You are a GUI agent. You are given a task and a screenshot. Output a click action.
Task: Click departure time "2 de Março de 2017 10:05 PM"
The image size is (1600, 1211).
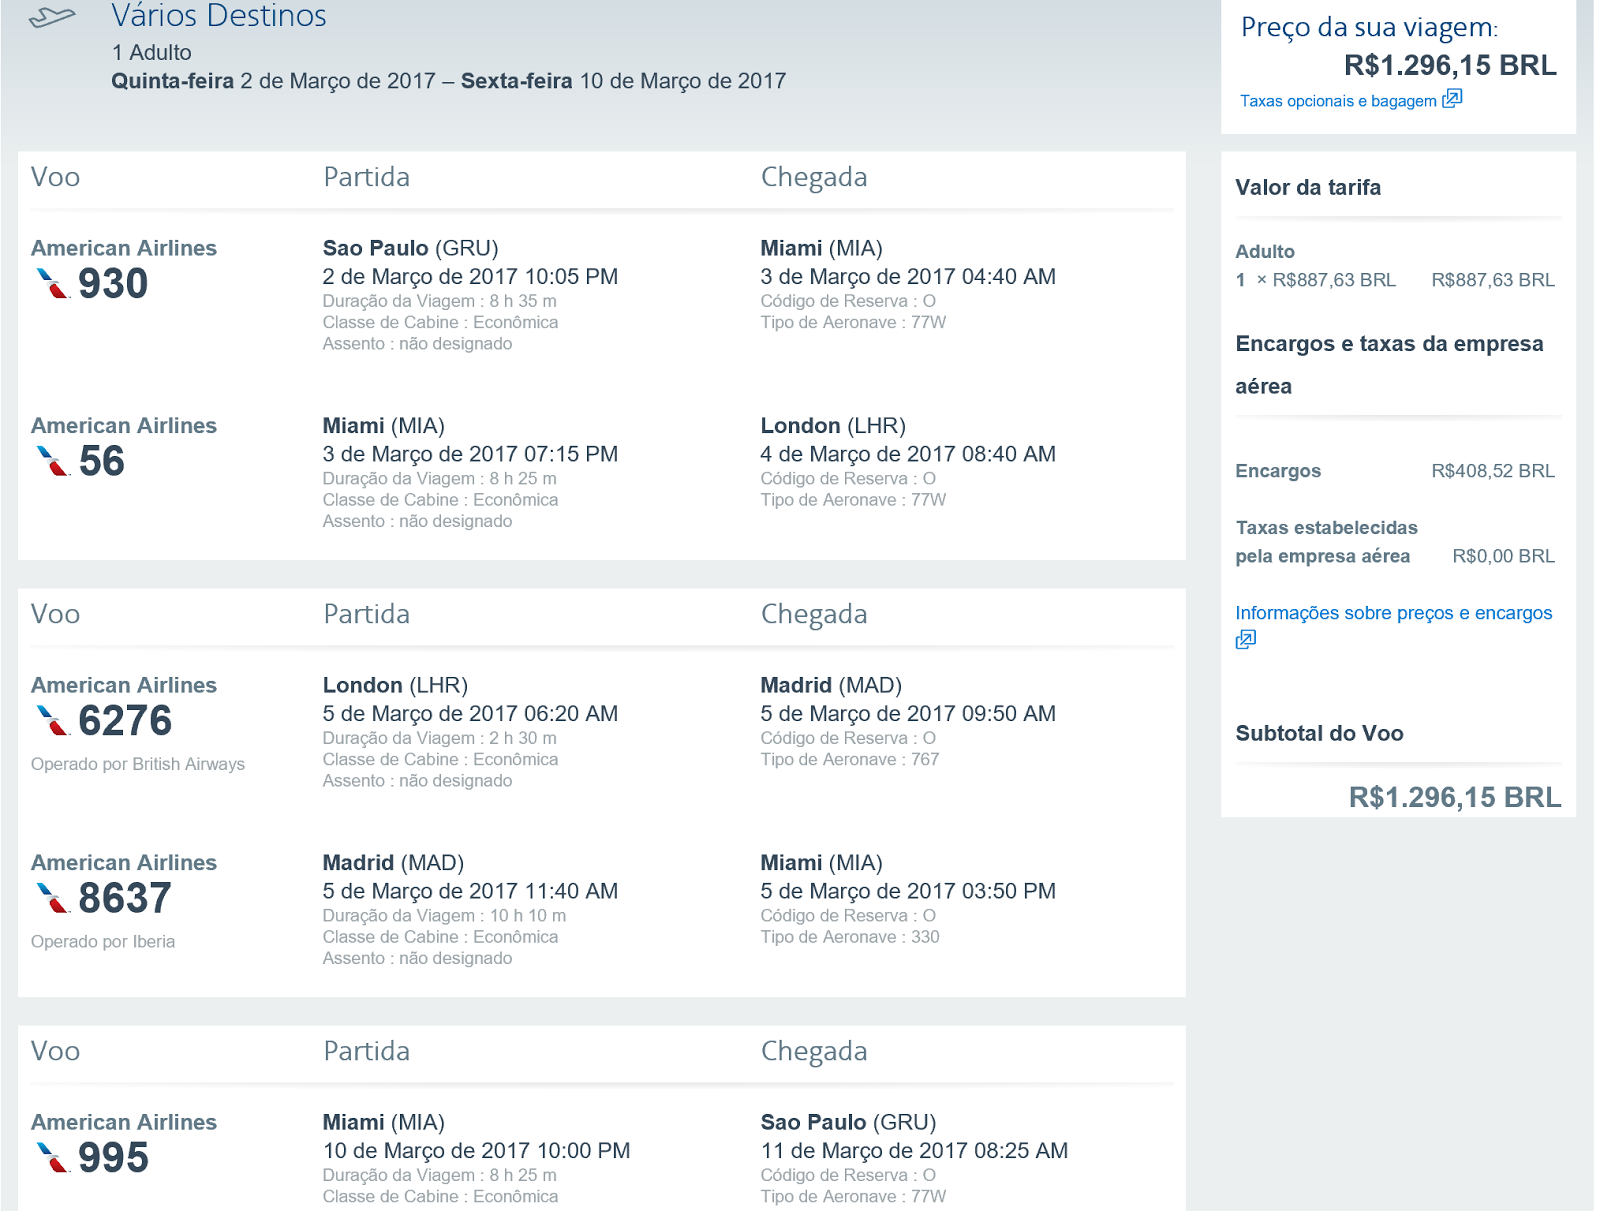[470, 277]
